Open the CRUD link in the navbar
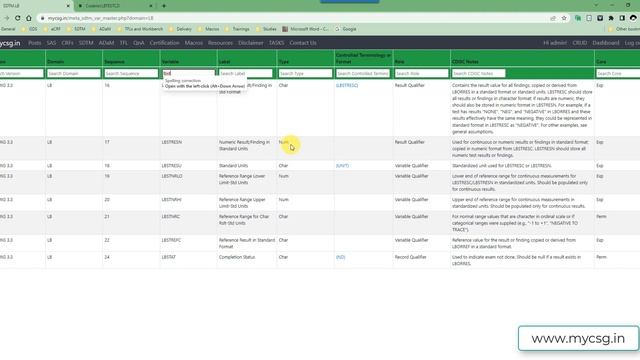 point(580,43)
